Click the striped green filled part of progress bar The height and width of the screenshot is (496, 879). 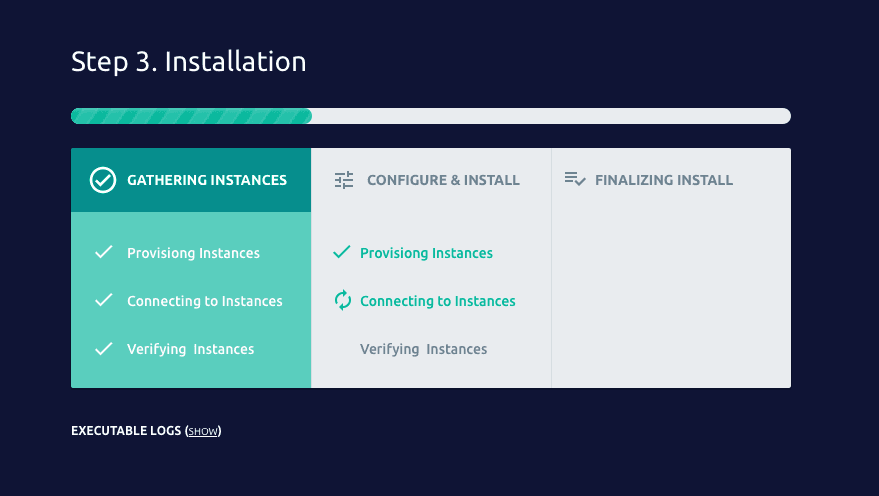191,116
